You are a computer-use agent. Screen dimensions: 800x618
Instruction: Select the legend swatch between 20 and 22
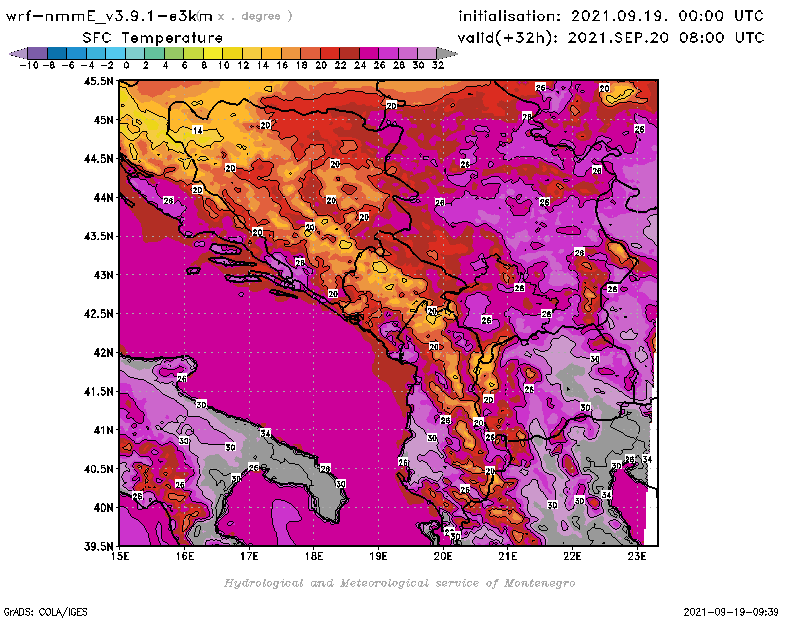330,53
